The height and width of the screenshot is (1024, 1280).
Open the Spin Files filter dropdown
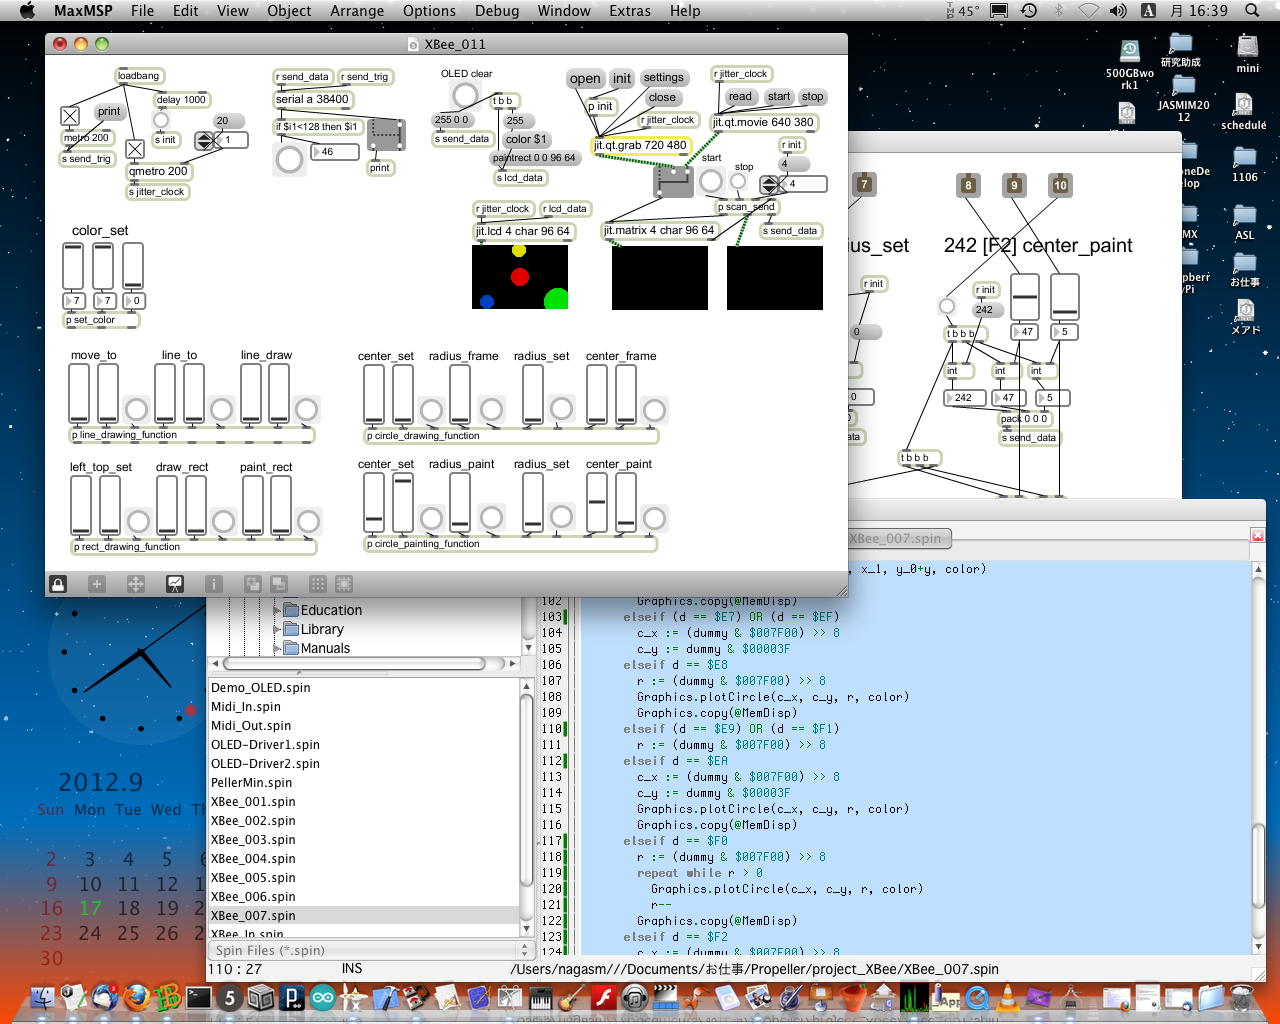[x=370, y=950]
